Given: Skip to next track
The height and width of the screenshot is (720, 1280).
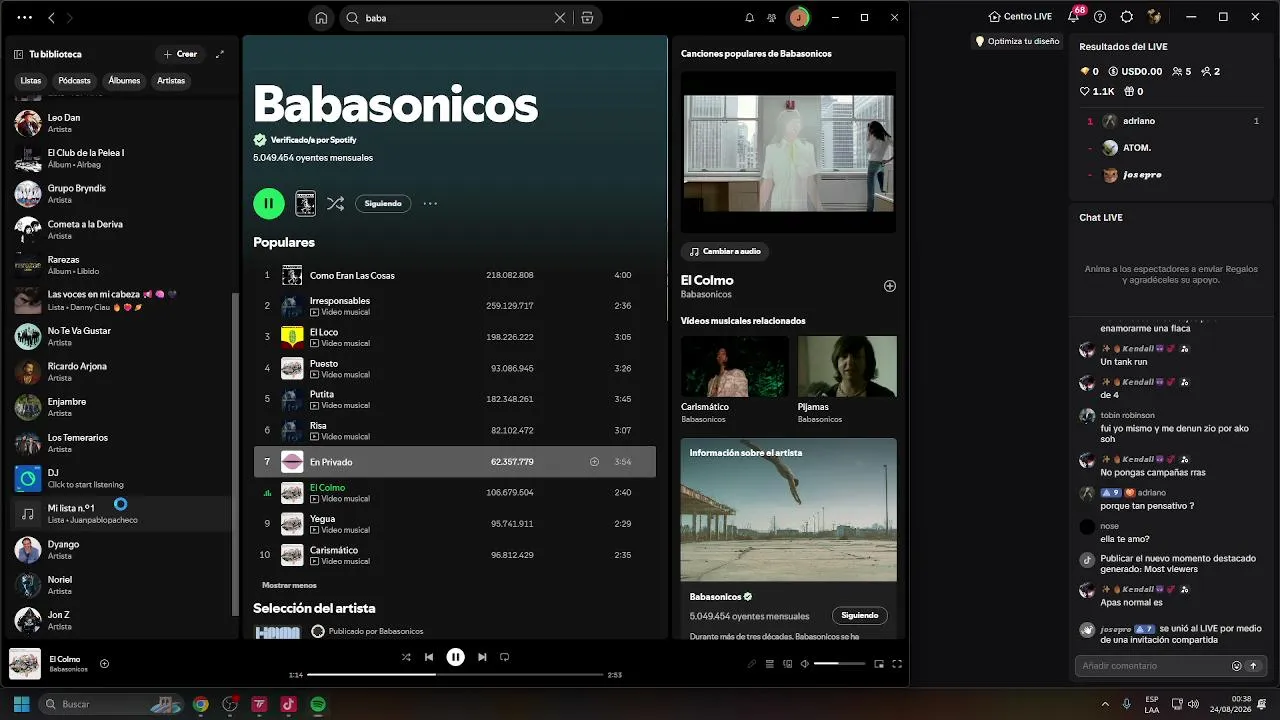Looking at the screenshot, I should [482, 657].
